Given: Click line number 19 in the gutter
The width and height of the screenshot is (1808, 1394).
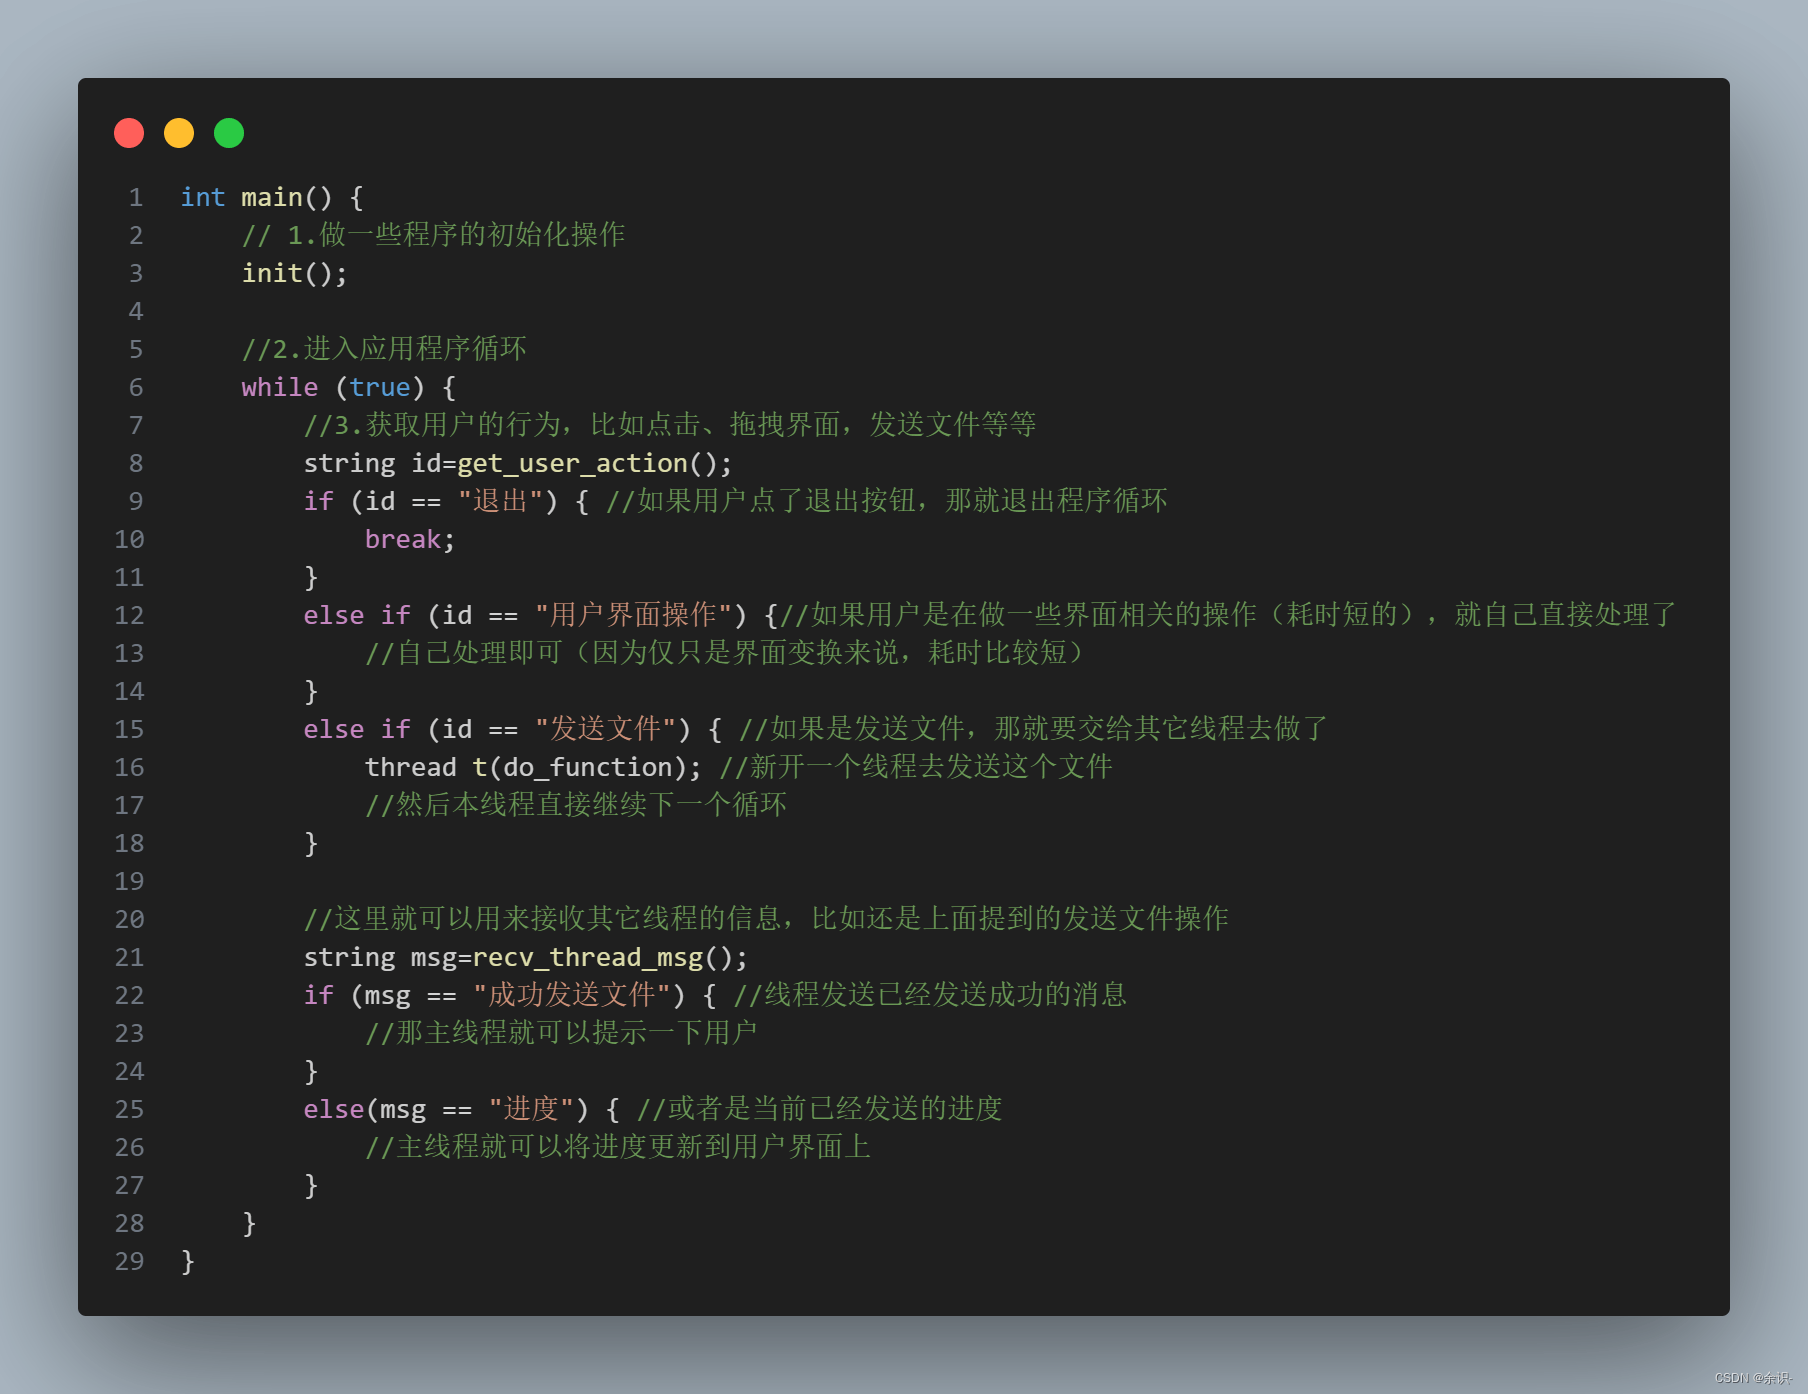Looking at the screenshot, I should (x=129, y=881).
